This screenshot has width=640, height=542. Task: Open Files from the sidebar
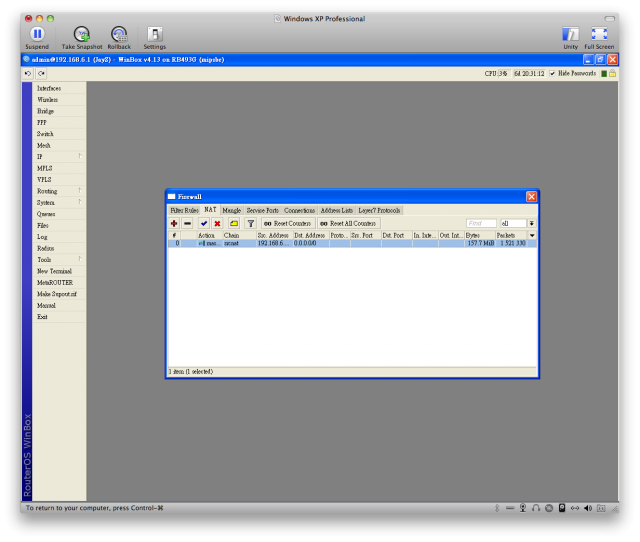(59, 225)
